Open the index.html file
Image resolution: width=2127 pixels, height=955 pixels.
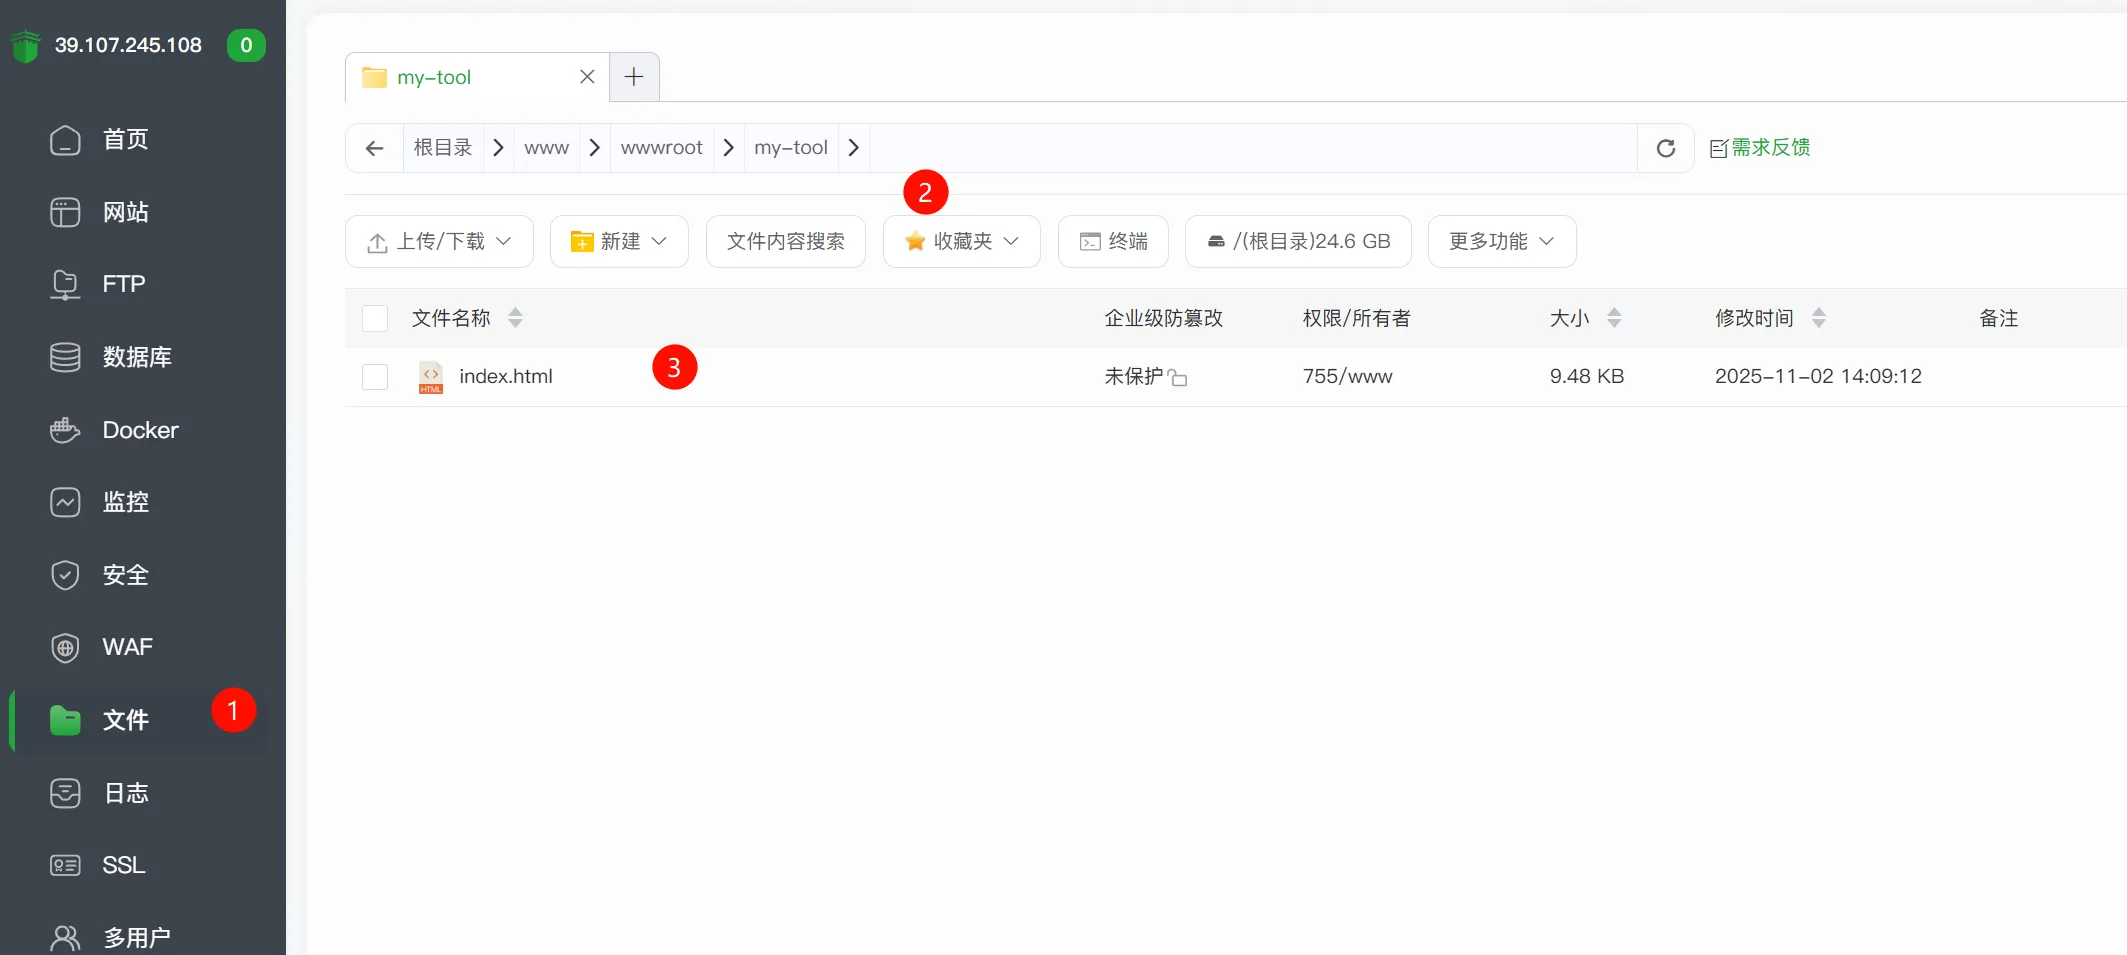click(x=505, y=376)
